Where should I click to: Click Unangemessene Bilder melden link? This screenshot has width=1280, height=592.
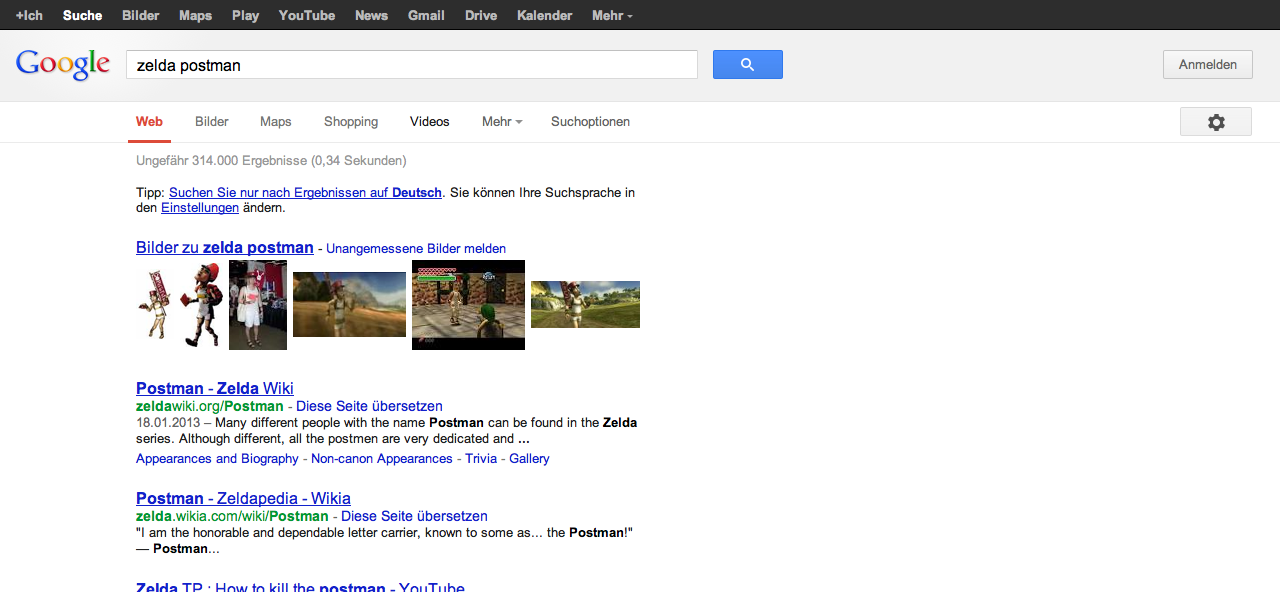[x=416, y=248]
